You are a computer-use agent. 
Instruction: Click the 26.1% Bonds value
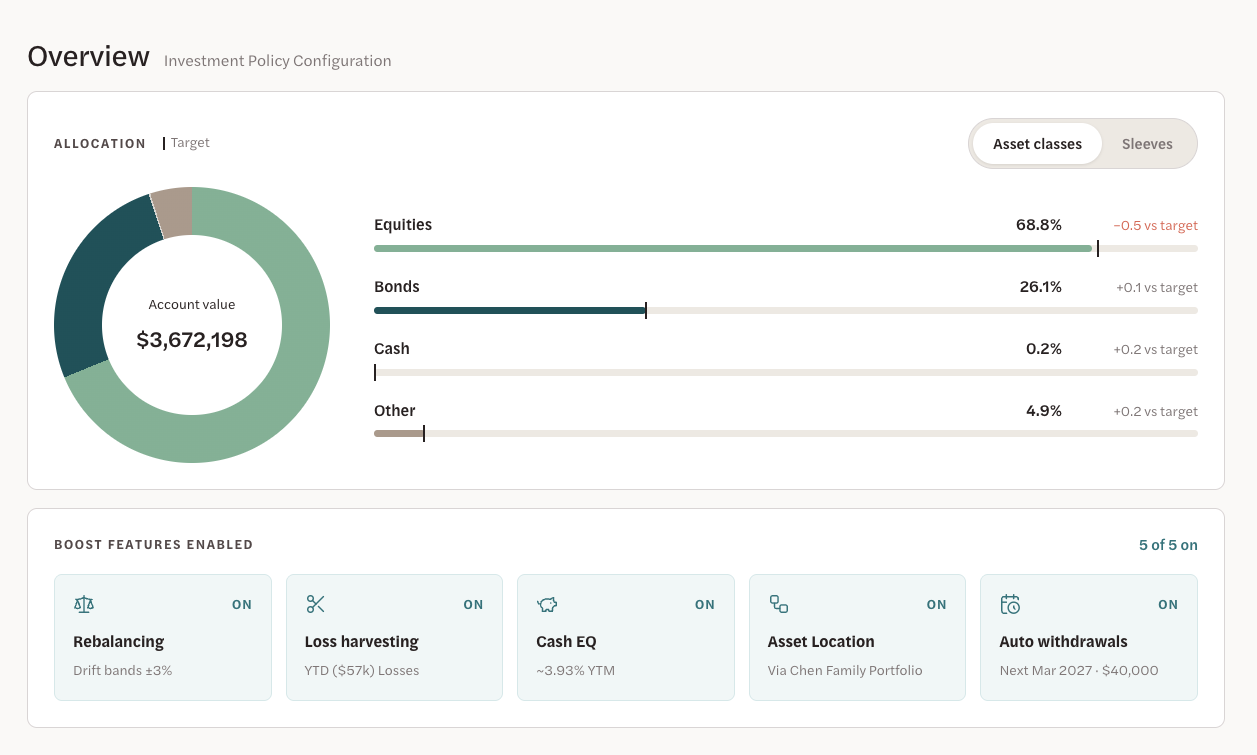1041,287
